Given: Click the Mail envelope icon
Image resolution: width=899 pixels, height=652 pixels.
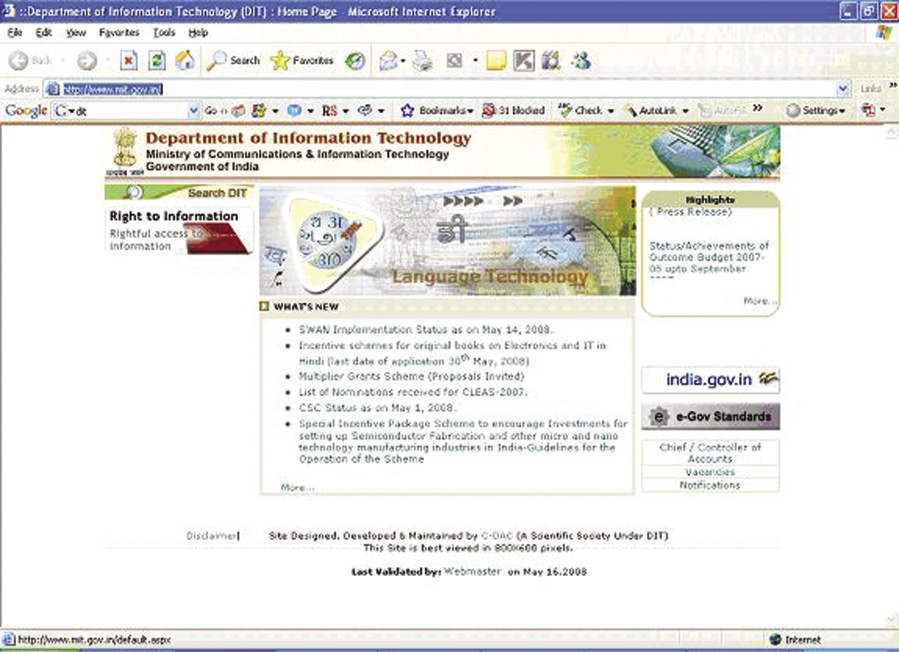Looking at the screenshot, I should [x=388, y=61].
